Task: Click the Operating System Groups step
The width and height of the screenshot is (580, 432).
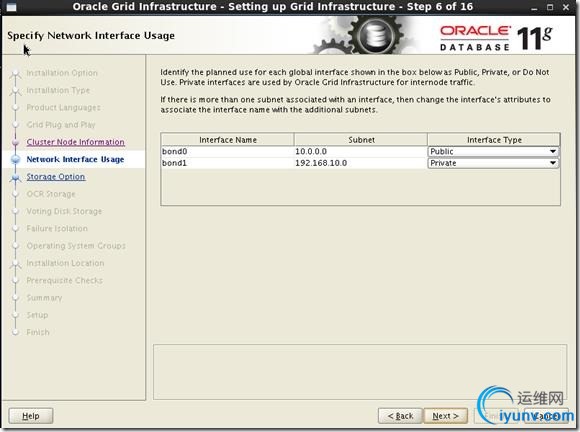Action: (76, 246)
